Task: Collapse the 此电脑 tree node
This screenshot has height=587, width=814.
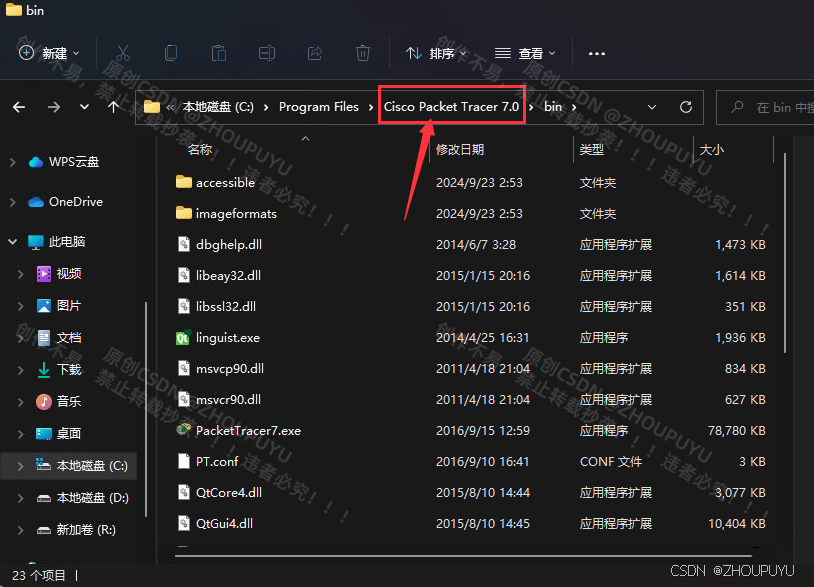Action: point(12,241)
